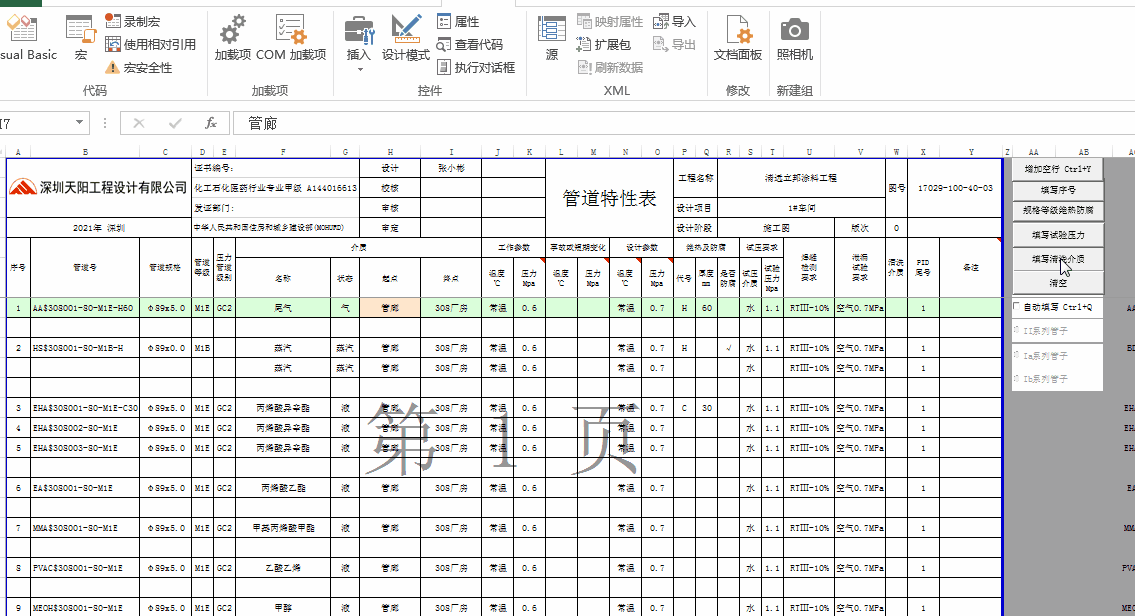Select the 深圳天阳工程设计有限公司 logo cell
This screenshot has height=616, width=1135.
[98, 188]
